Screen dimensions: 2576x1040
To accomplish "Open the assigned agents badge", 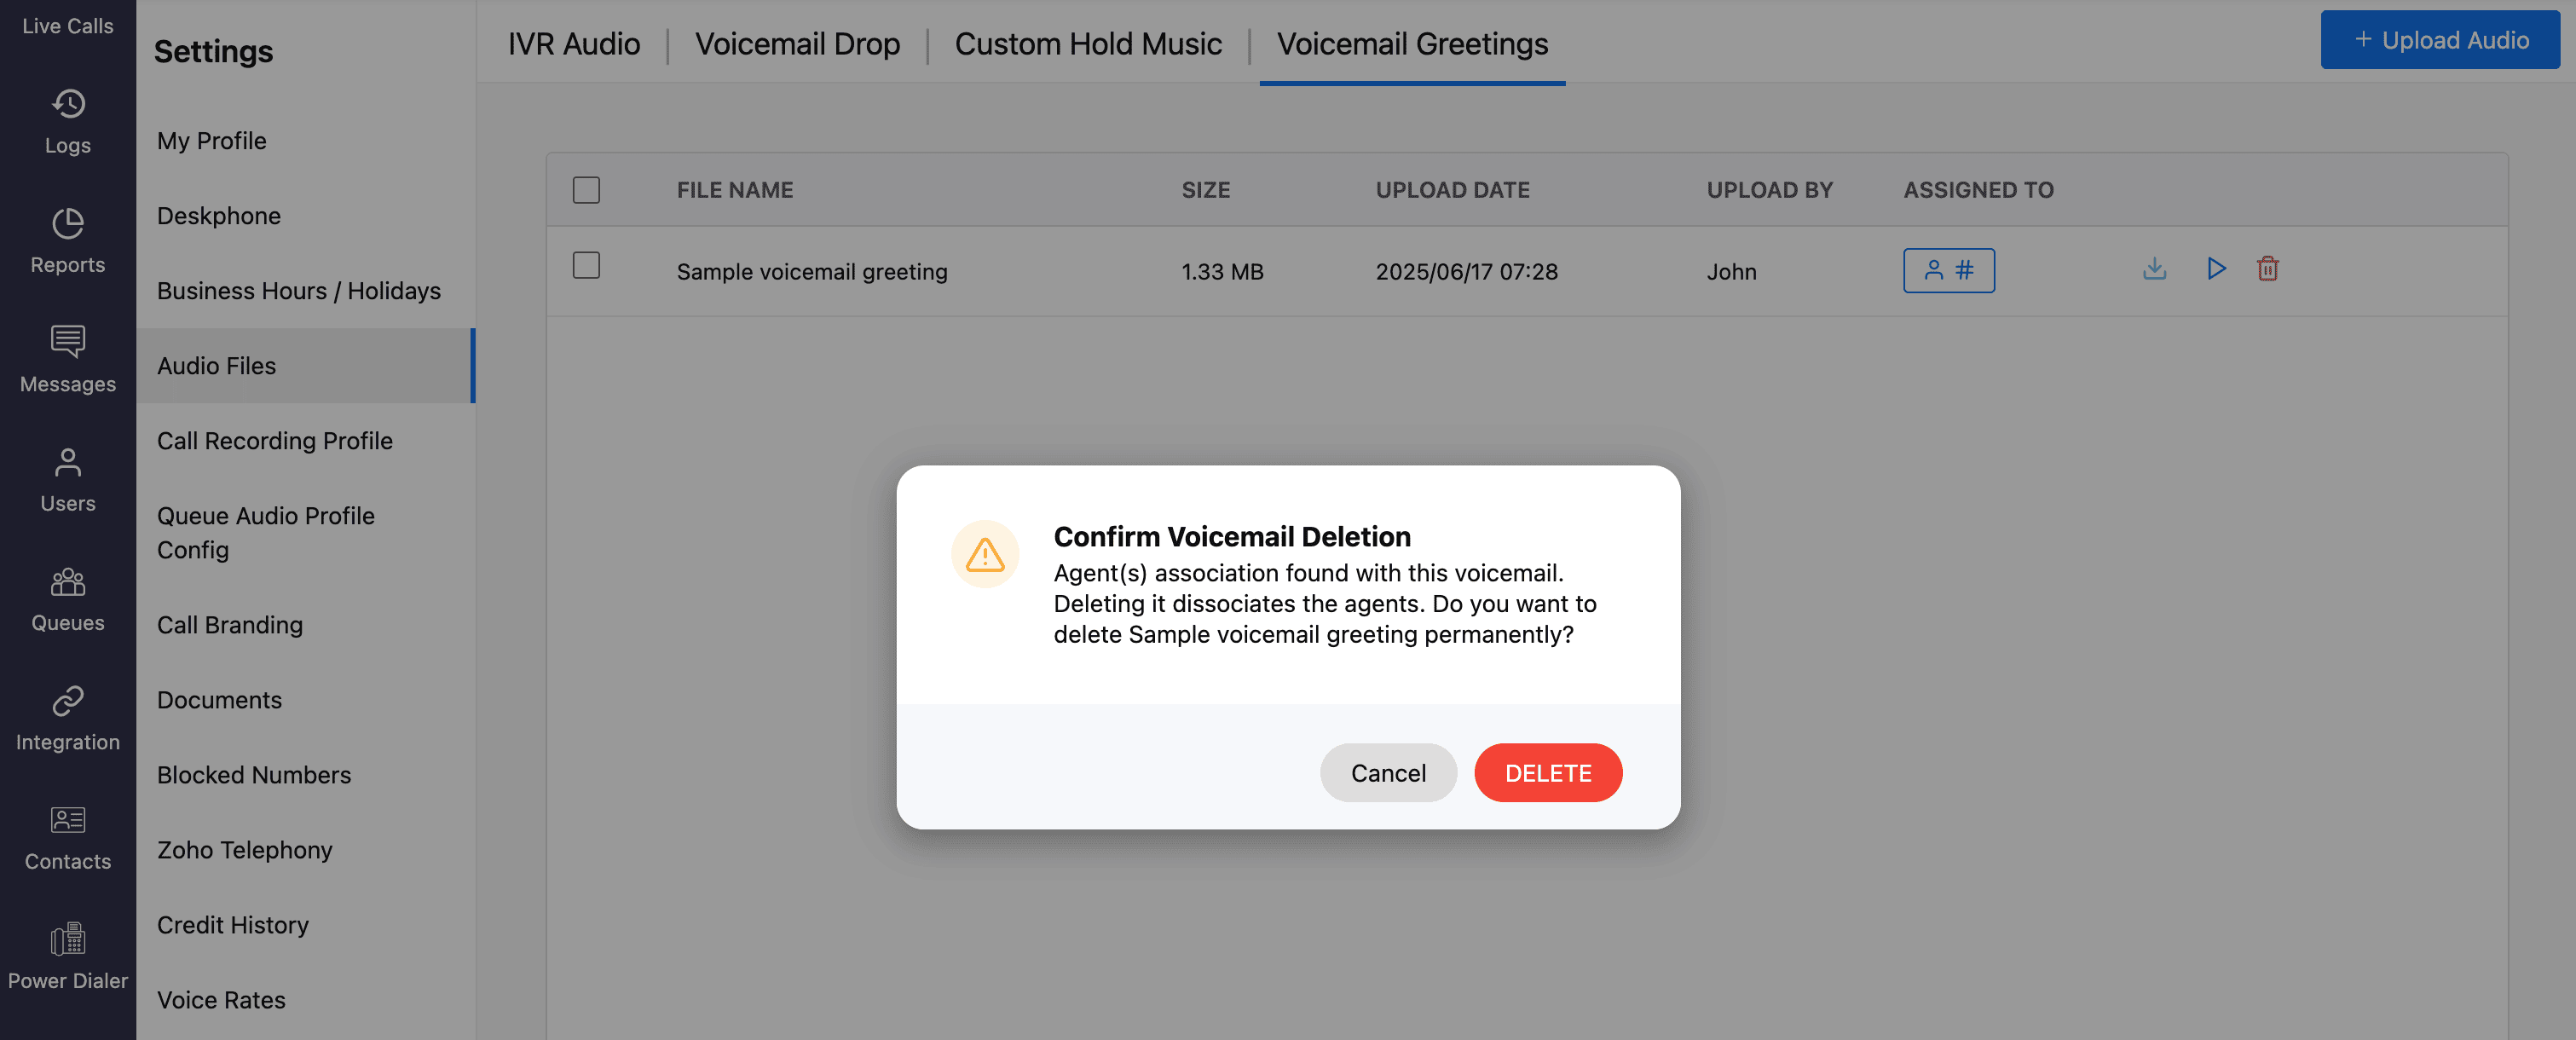I will [x=1948, y=270].
